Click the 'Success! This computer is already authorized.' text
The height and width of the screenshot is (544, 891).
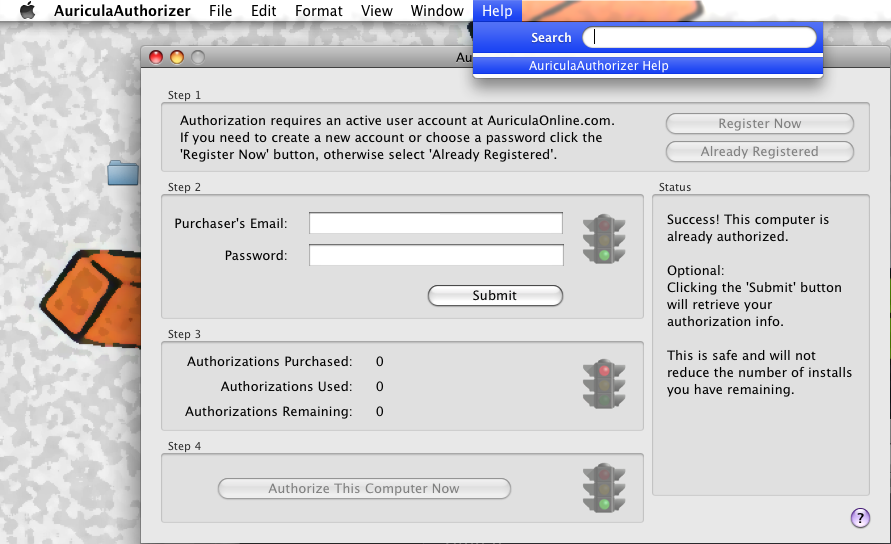748,228
